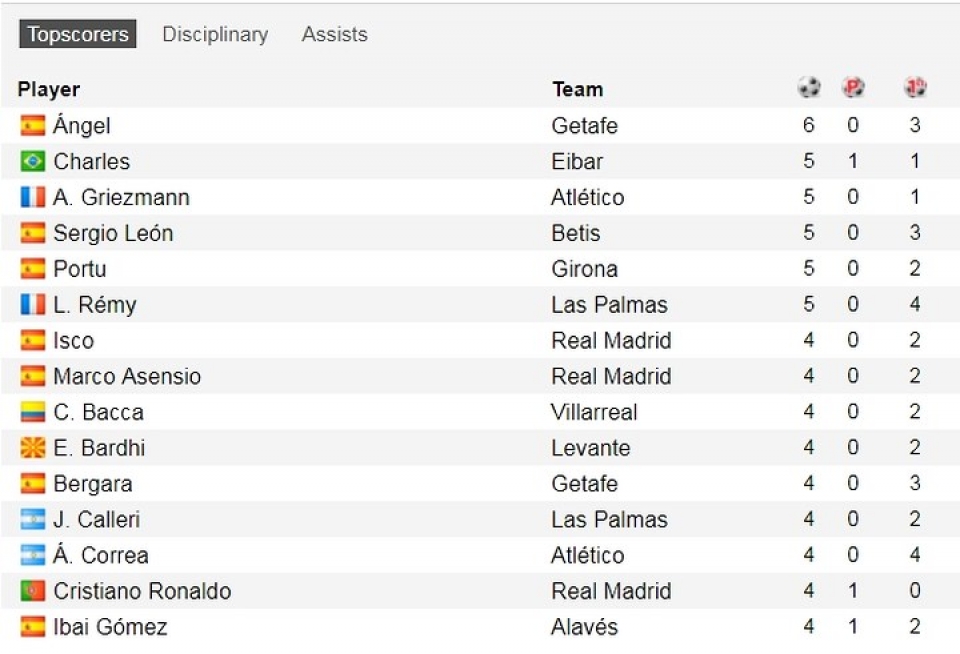This screenshot has height=654, width=960.
Task: Click the Team column header
Action: 577,89
